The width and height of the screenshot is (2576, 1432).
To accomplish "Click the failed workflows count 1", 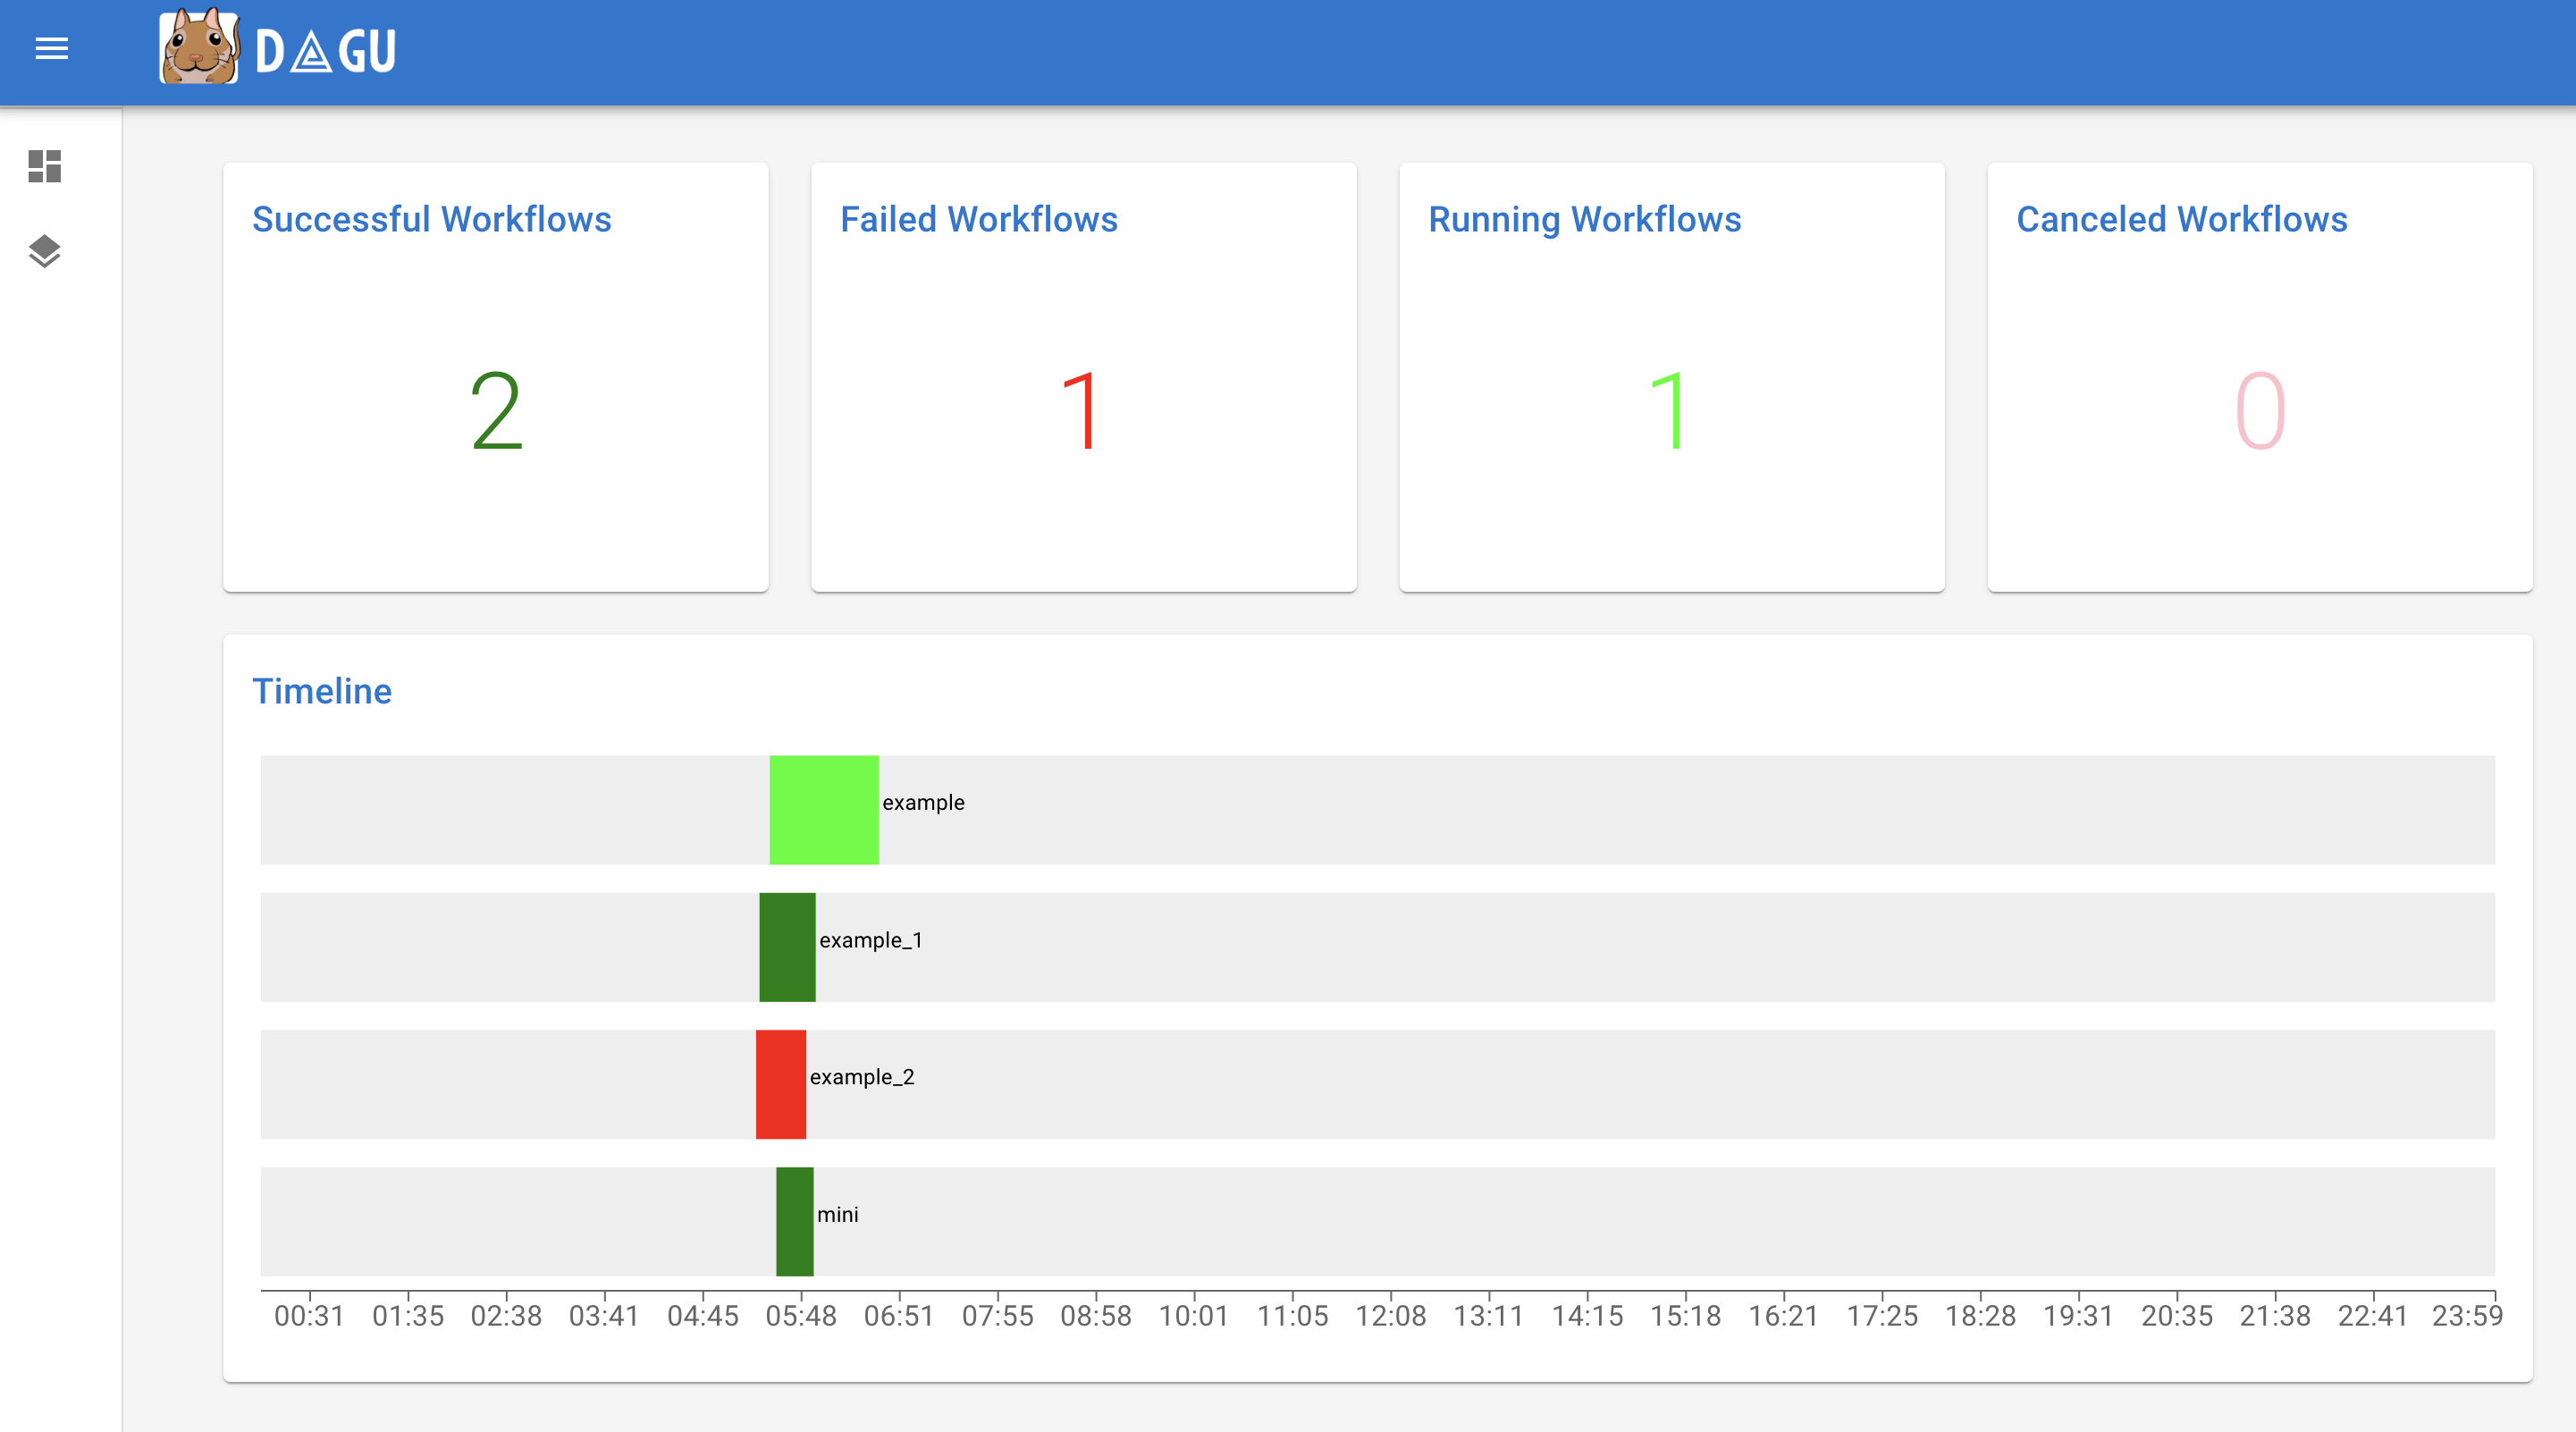I will 1082,410.
